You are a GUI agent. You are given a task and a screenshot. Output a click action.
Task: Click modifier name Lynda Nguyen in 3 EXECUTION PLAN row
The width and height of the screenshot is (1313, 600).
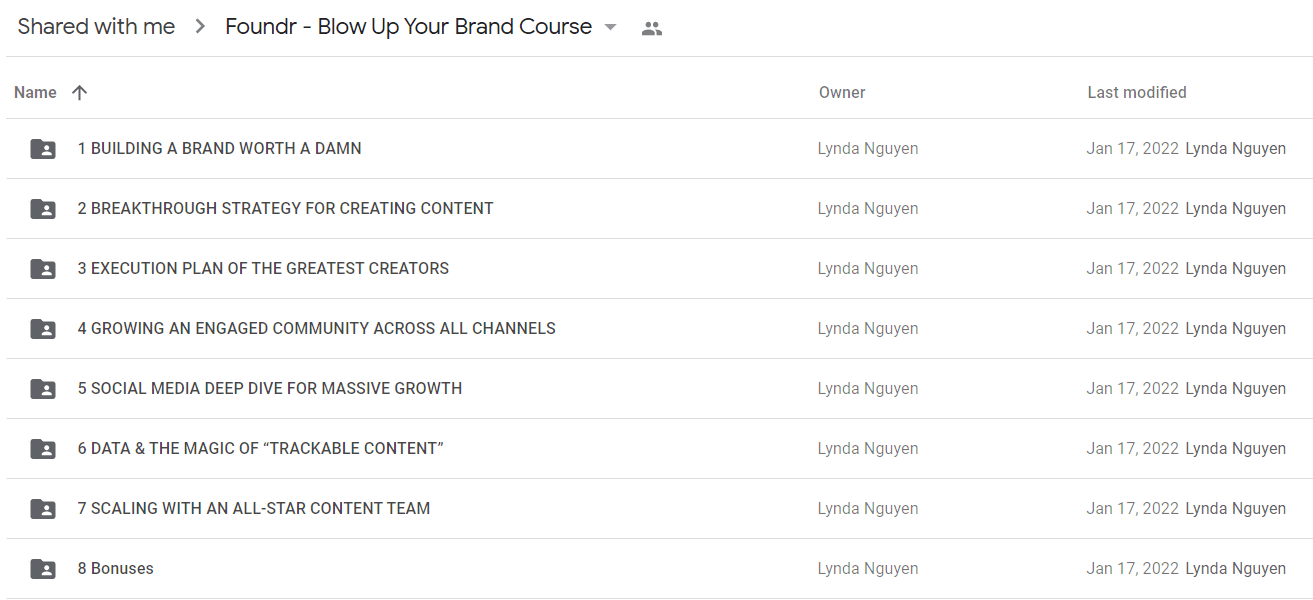point(1236,268)
